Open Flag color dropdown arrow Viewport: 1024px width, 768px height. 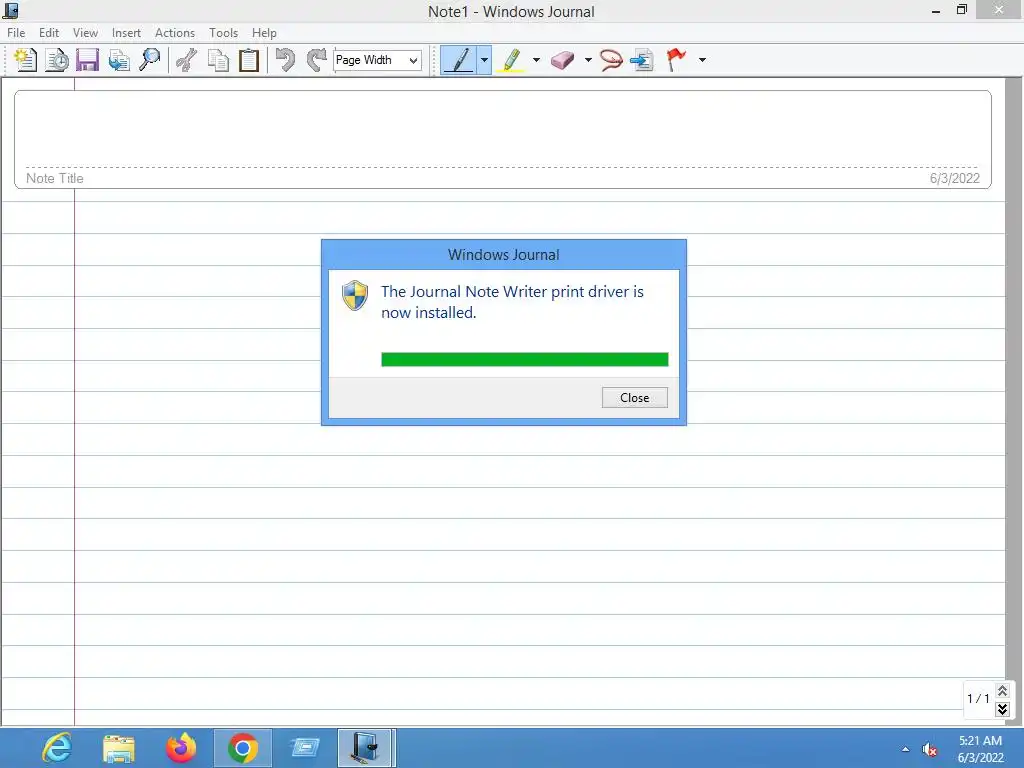tap(702, 60)
